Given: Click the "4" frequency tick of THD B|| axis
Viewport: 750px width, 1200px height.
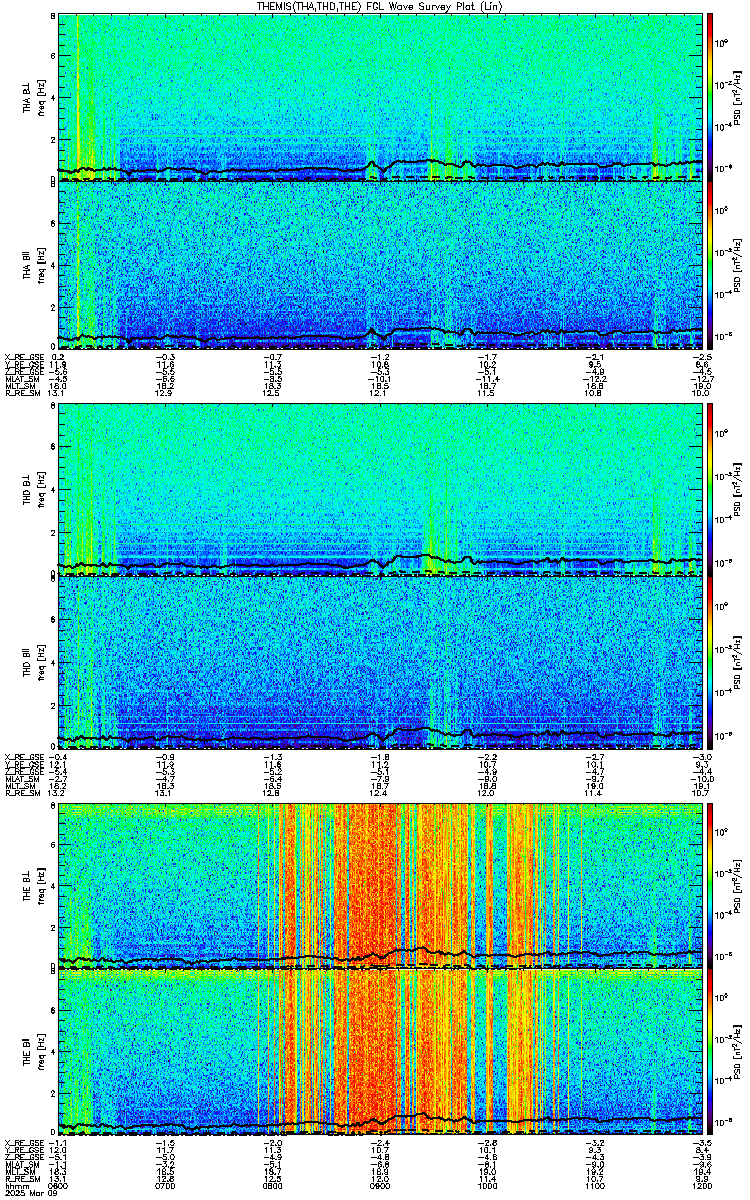Looking at the screenshot, I should pyautogui.click(x=52, y=662).
